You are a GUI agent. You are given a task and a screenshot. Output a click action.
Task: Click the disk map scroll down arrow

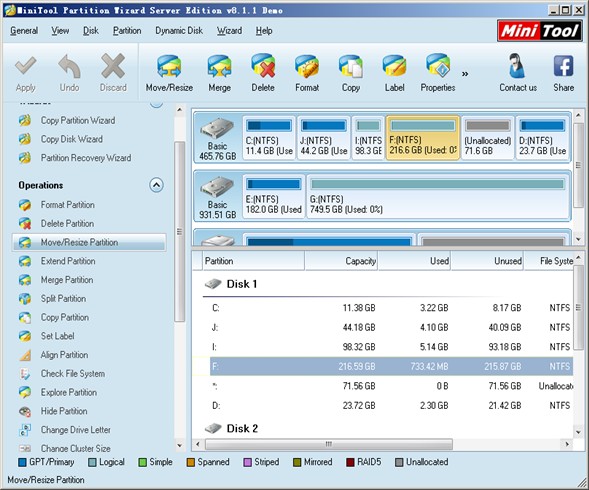pyautogui.click(x=578, y=239)
